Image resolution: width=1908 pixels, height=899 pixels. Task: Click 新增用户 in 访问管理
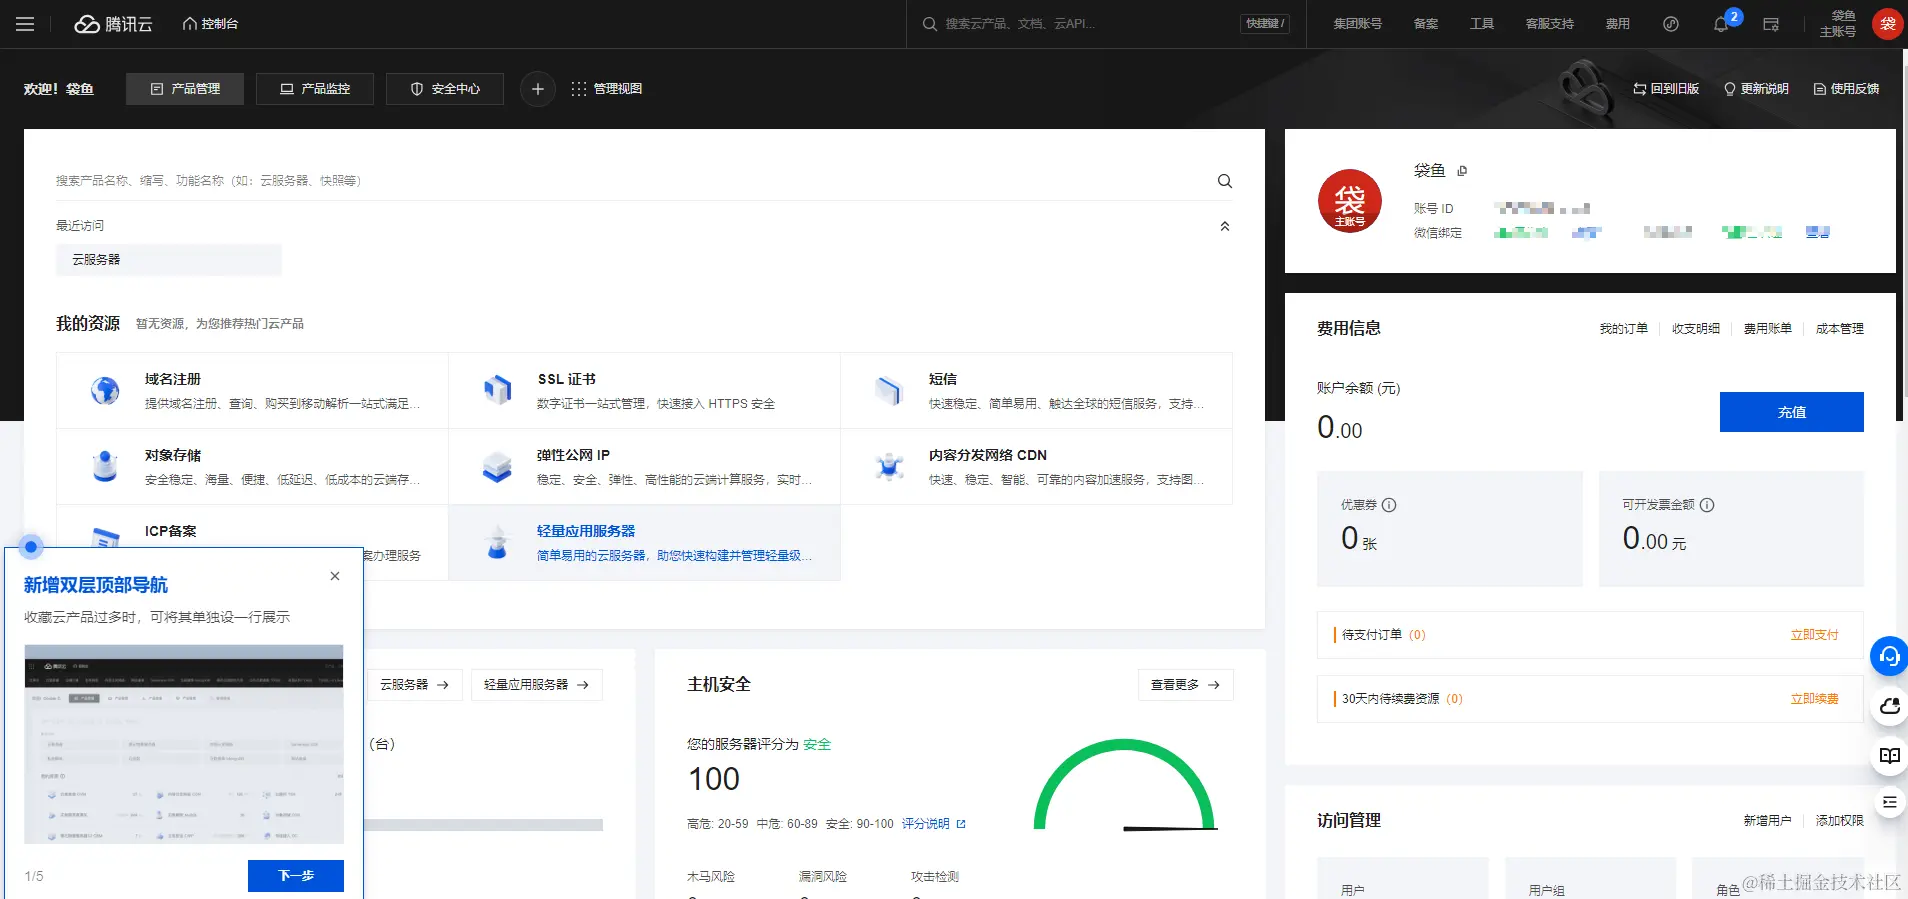[x=1767, y=821]
